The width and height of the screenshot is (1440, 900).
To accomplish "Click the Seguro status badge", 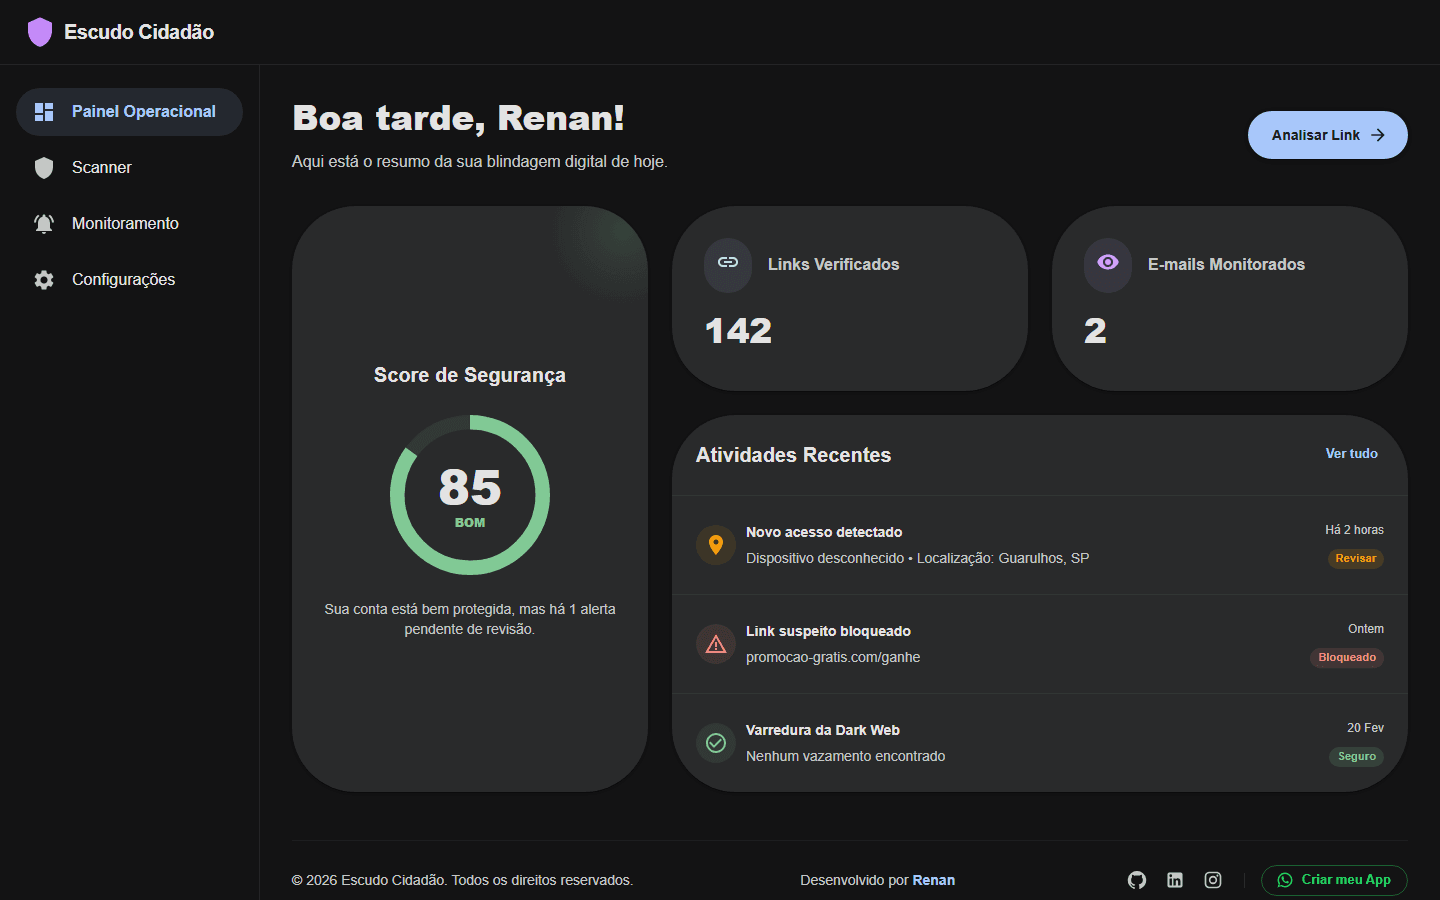I will [1357, 757].
